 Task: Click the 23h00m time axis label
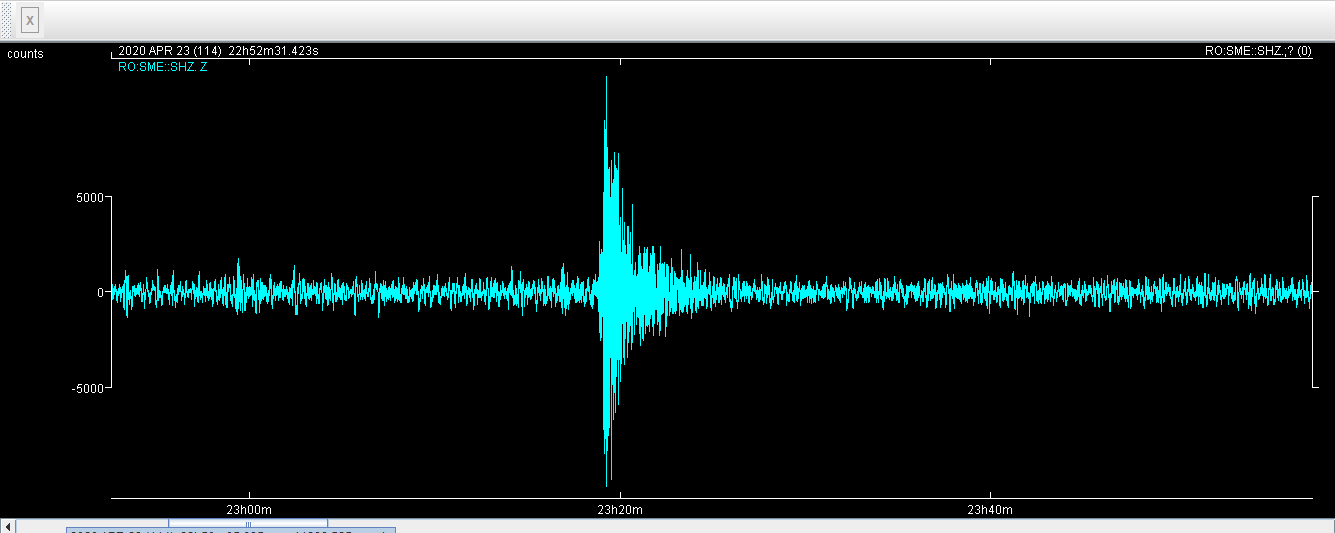pyautogui.click(x=249, y=510)
